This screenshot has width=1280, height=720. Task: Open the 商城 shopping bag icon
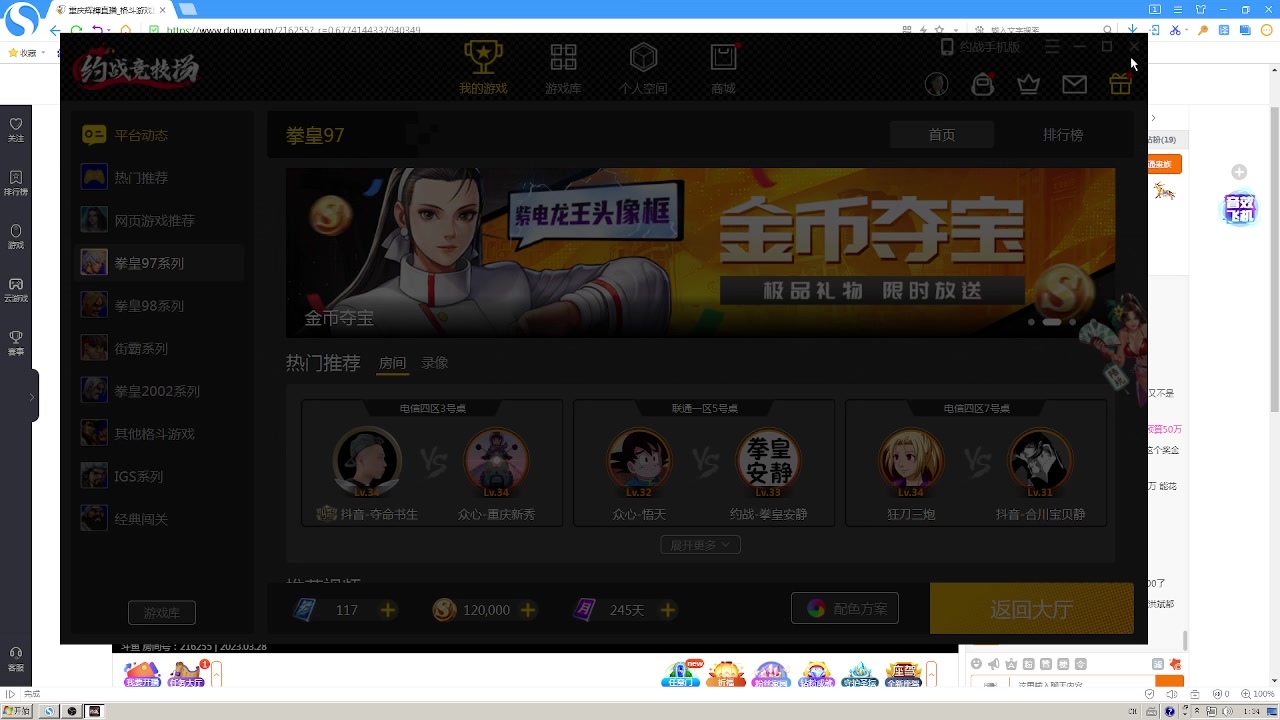[x=723, y=67]
